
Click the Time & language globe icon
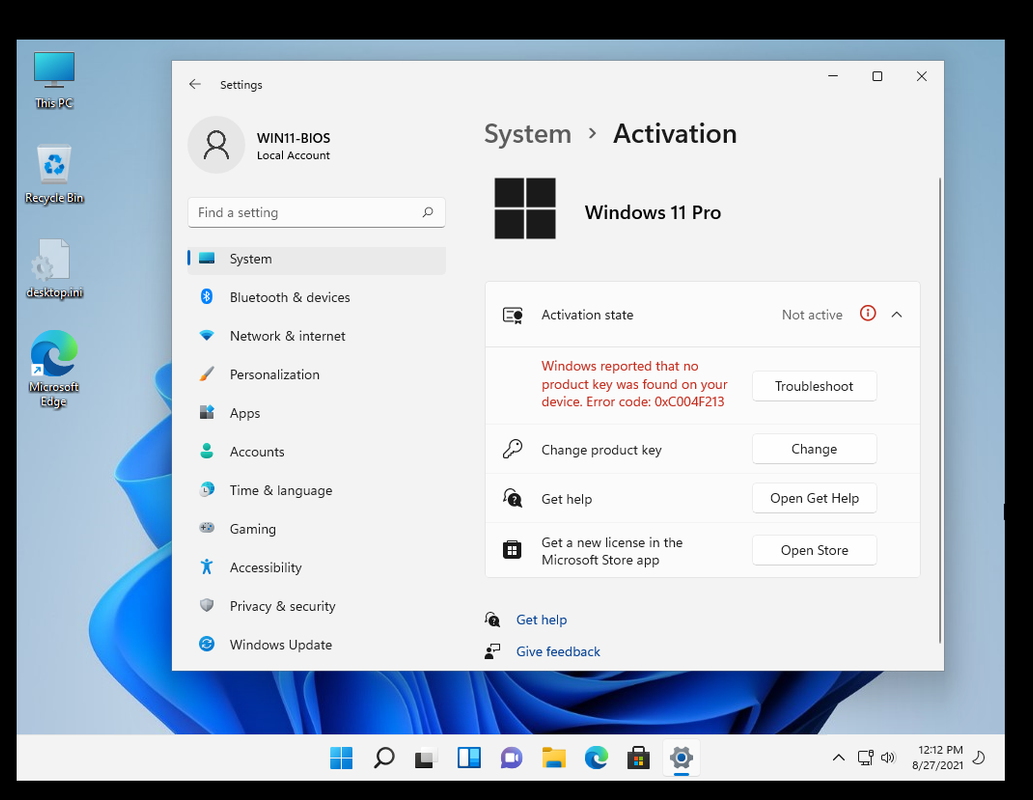pos(206,490)
